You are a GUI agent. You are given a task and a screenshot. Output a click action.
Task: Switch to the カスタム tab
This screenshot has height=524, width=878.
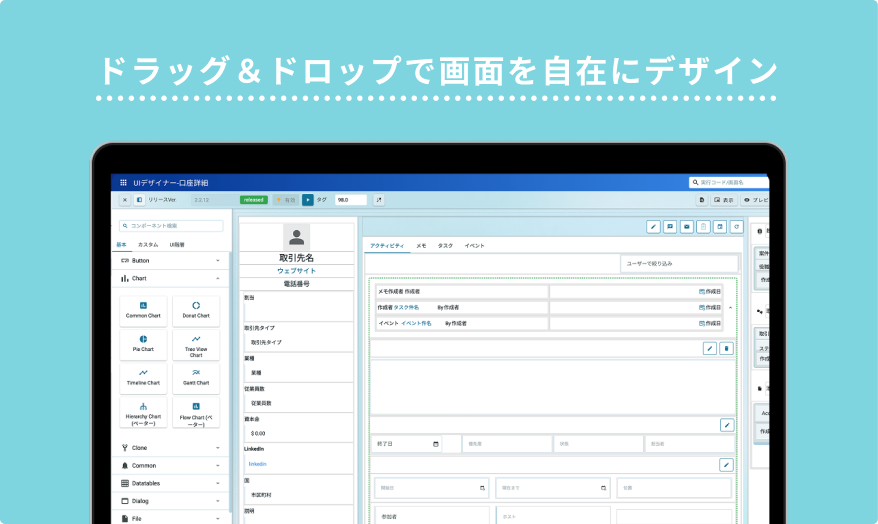click(148, 245)
